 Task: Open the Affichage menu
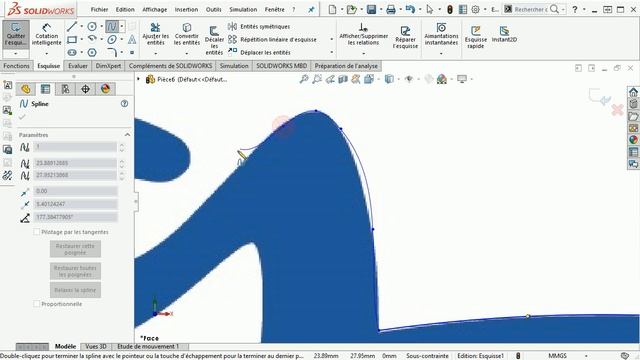click(x=155, y=9)
